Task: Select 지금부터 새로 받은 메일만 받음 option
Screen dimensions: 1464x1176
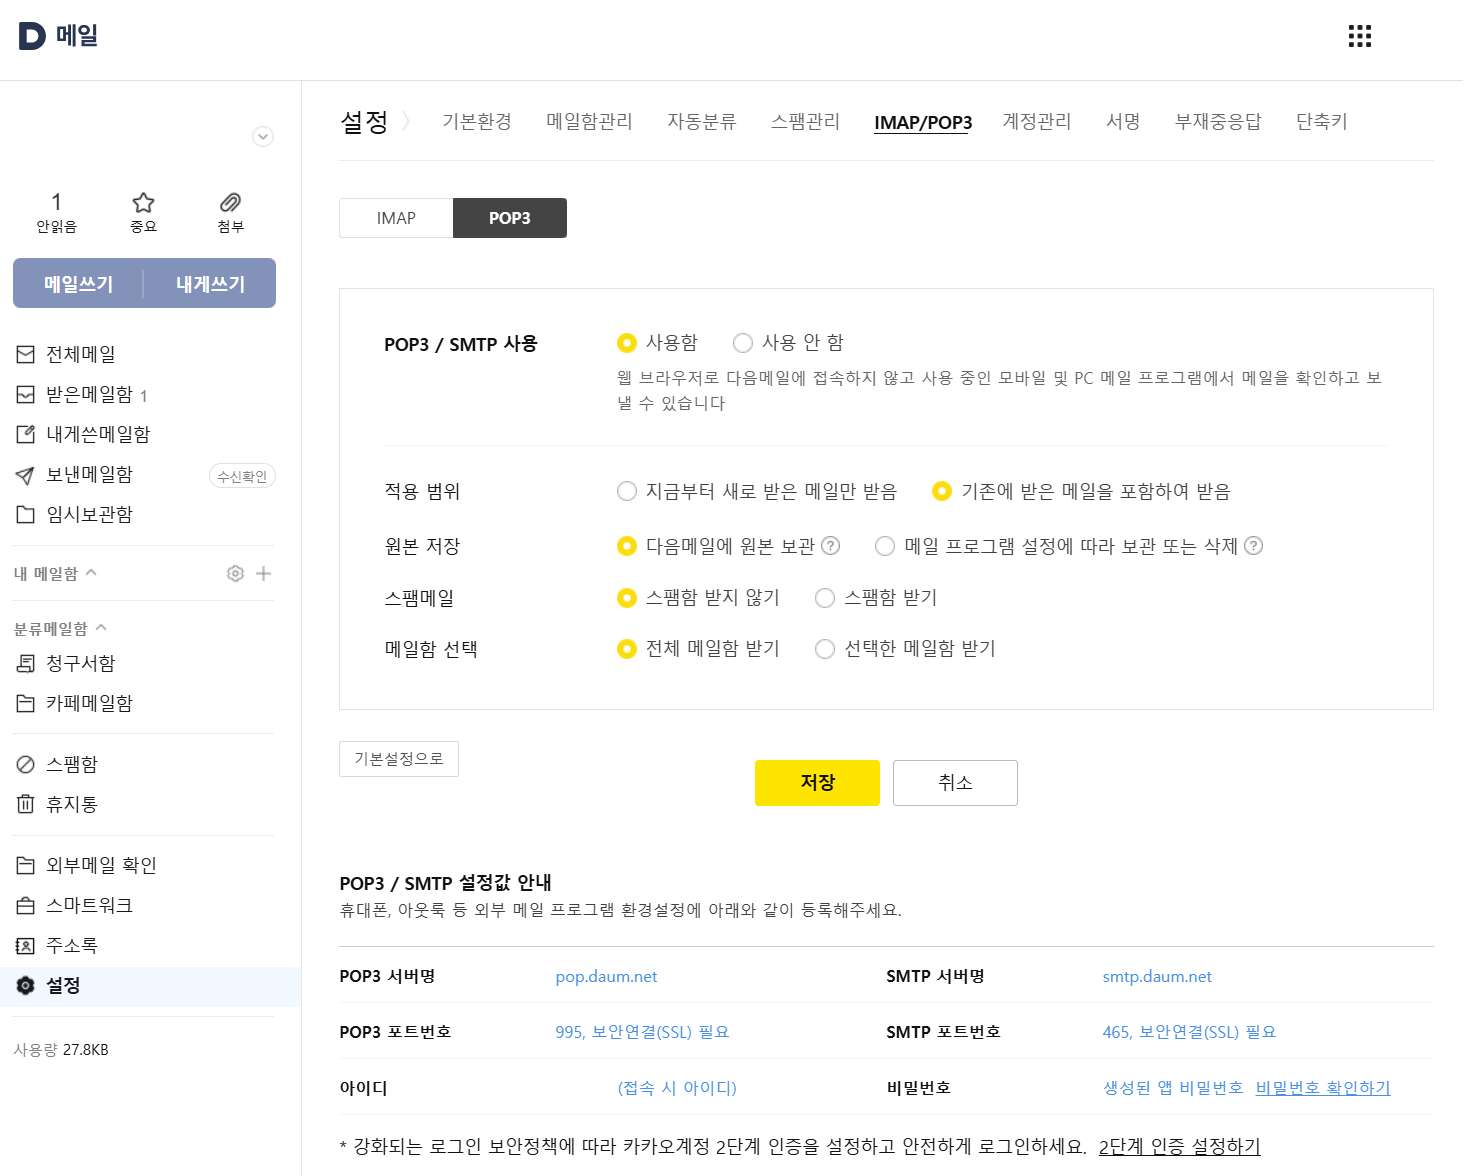Action: [x=627, y=491]
